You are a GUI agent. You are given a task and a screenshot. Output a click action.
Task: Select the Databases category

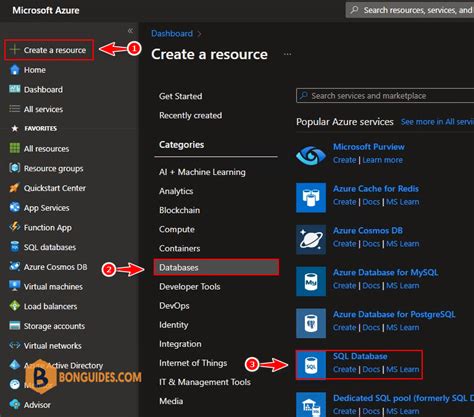click(216, 267)
